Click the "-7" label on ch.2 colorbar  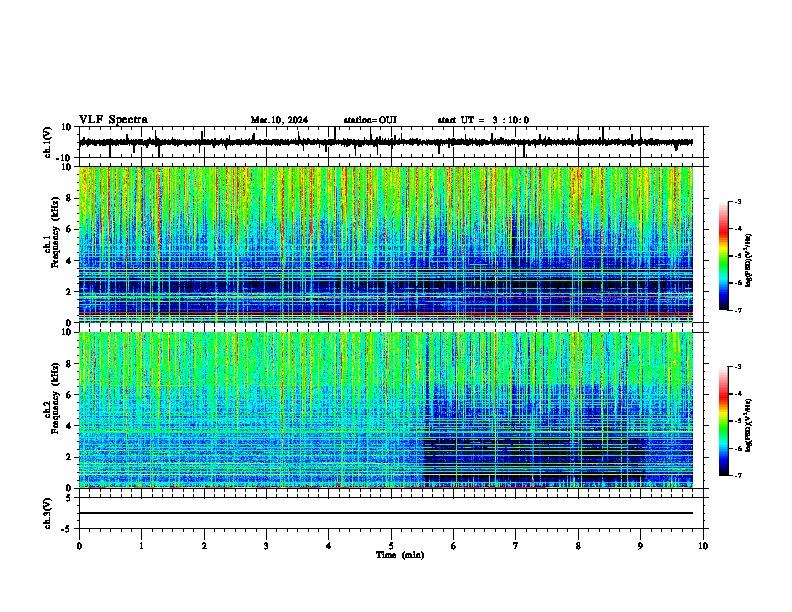[737, 475]
